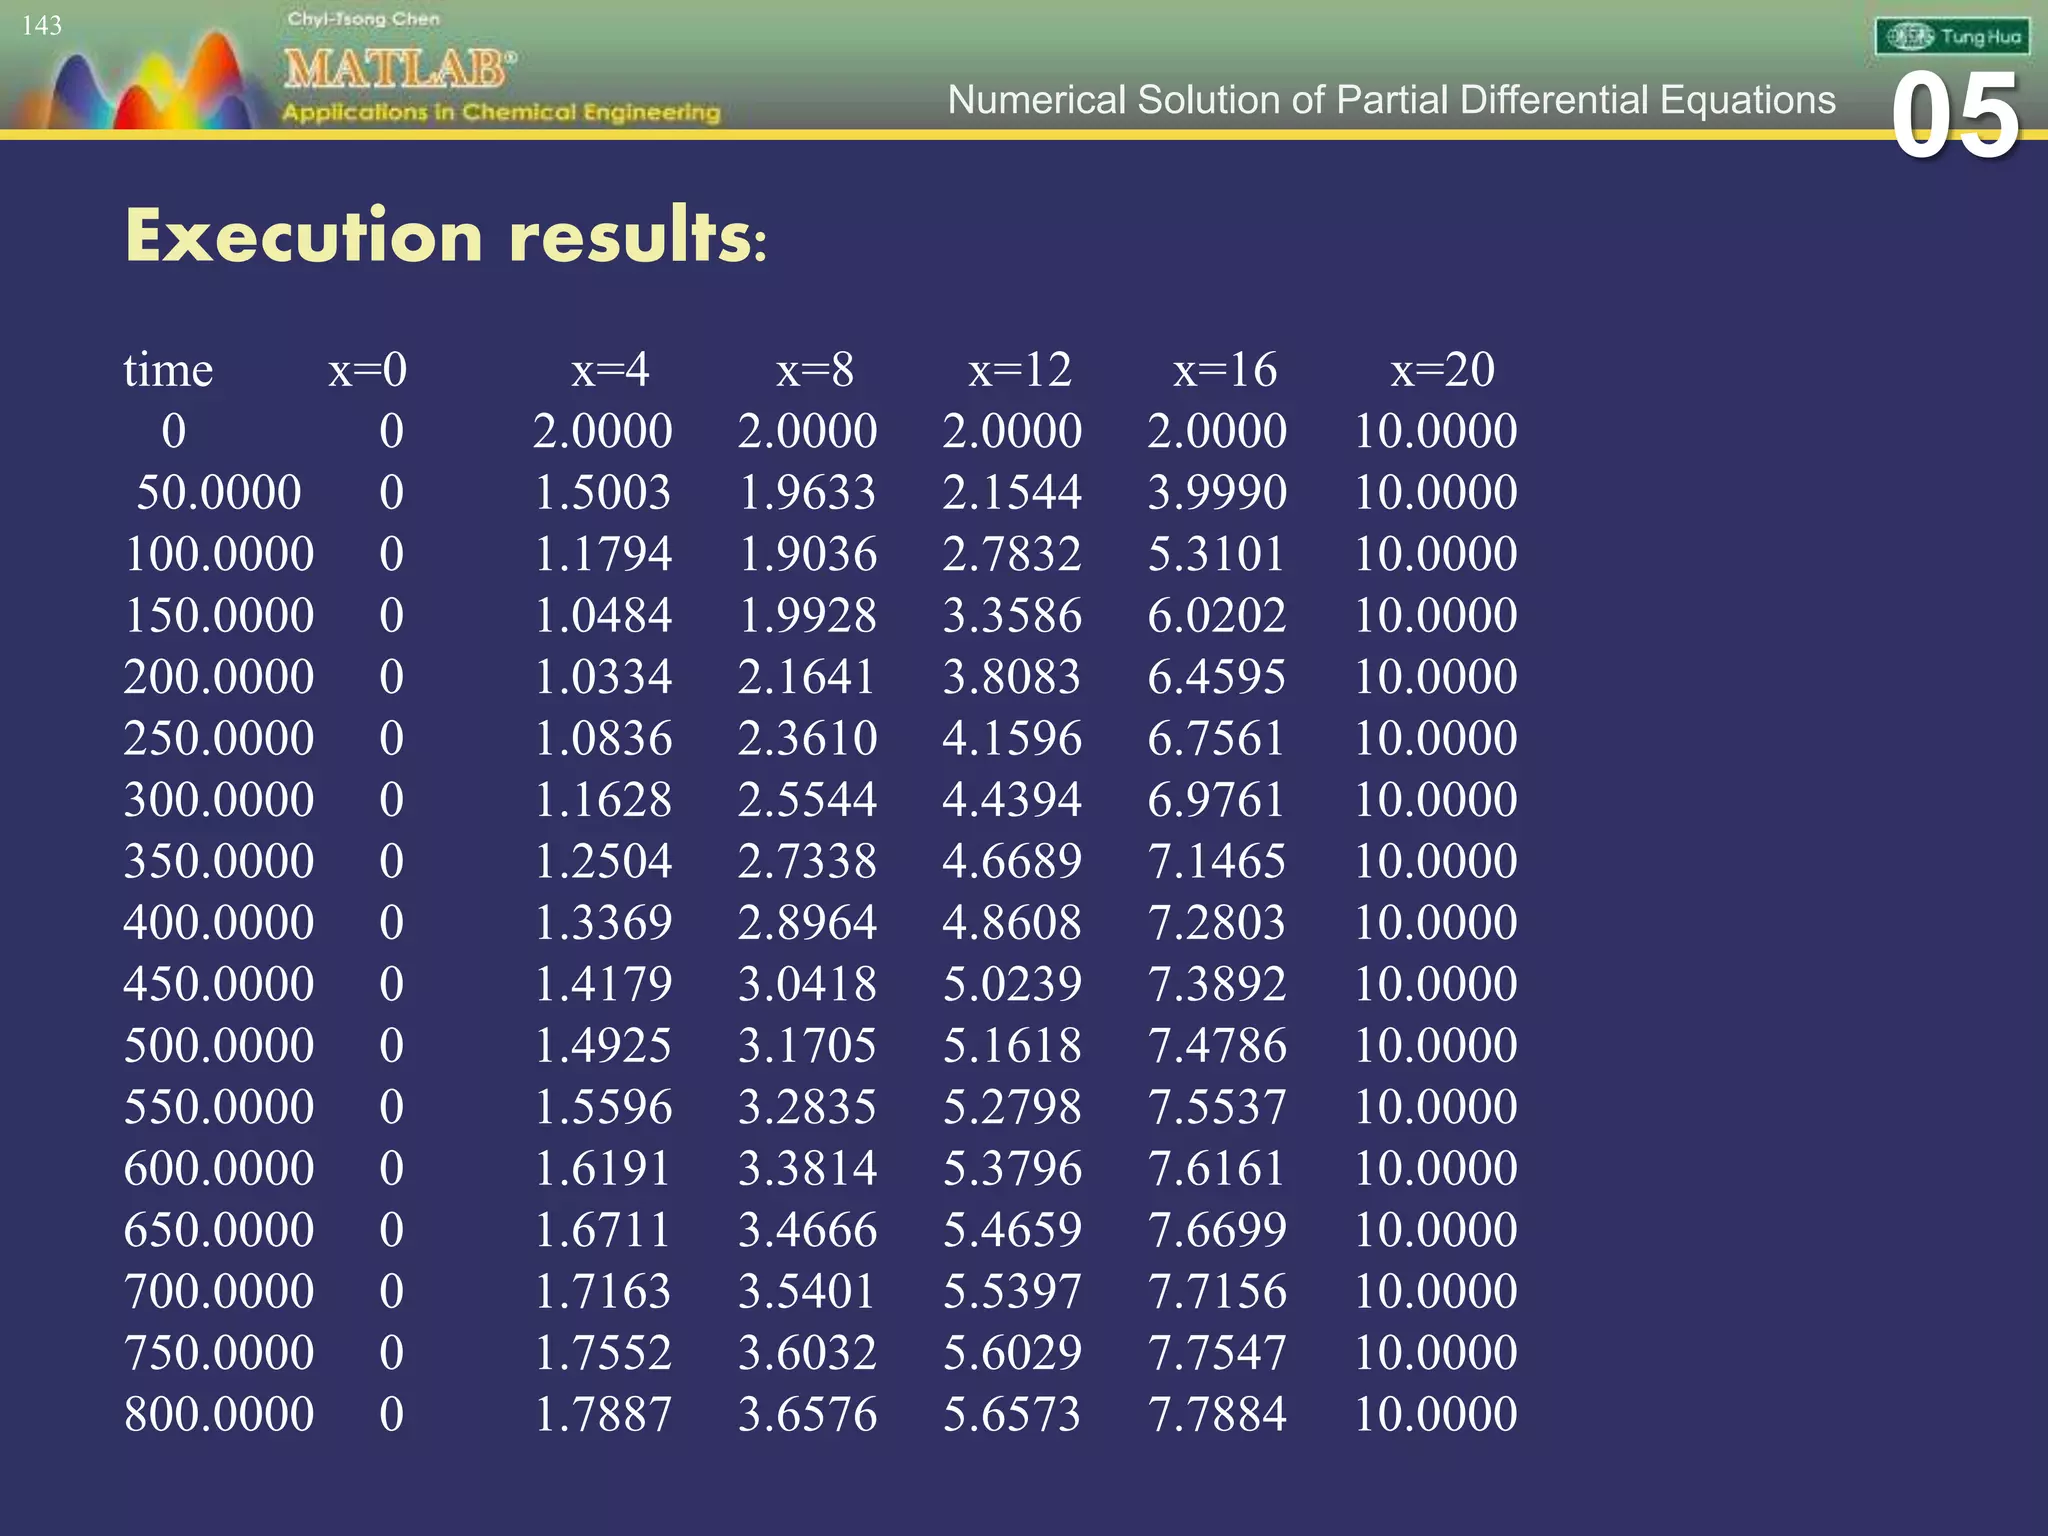Screen dimensions: 2048x1536
Task: Click time value 450.0000
Action: click(x=219, y=984)
